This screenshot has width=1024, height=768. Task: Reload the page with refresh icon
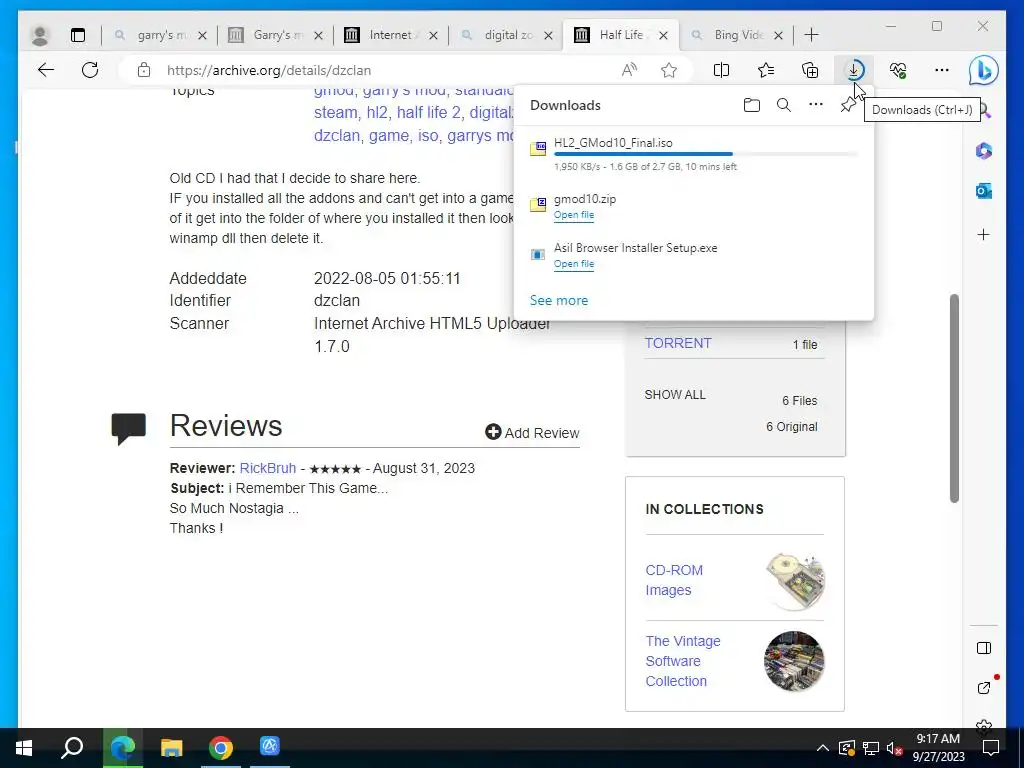pyautogui.click(x=90, y=70)
